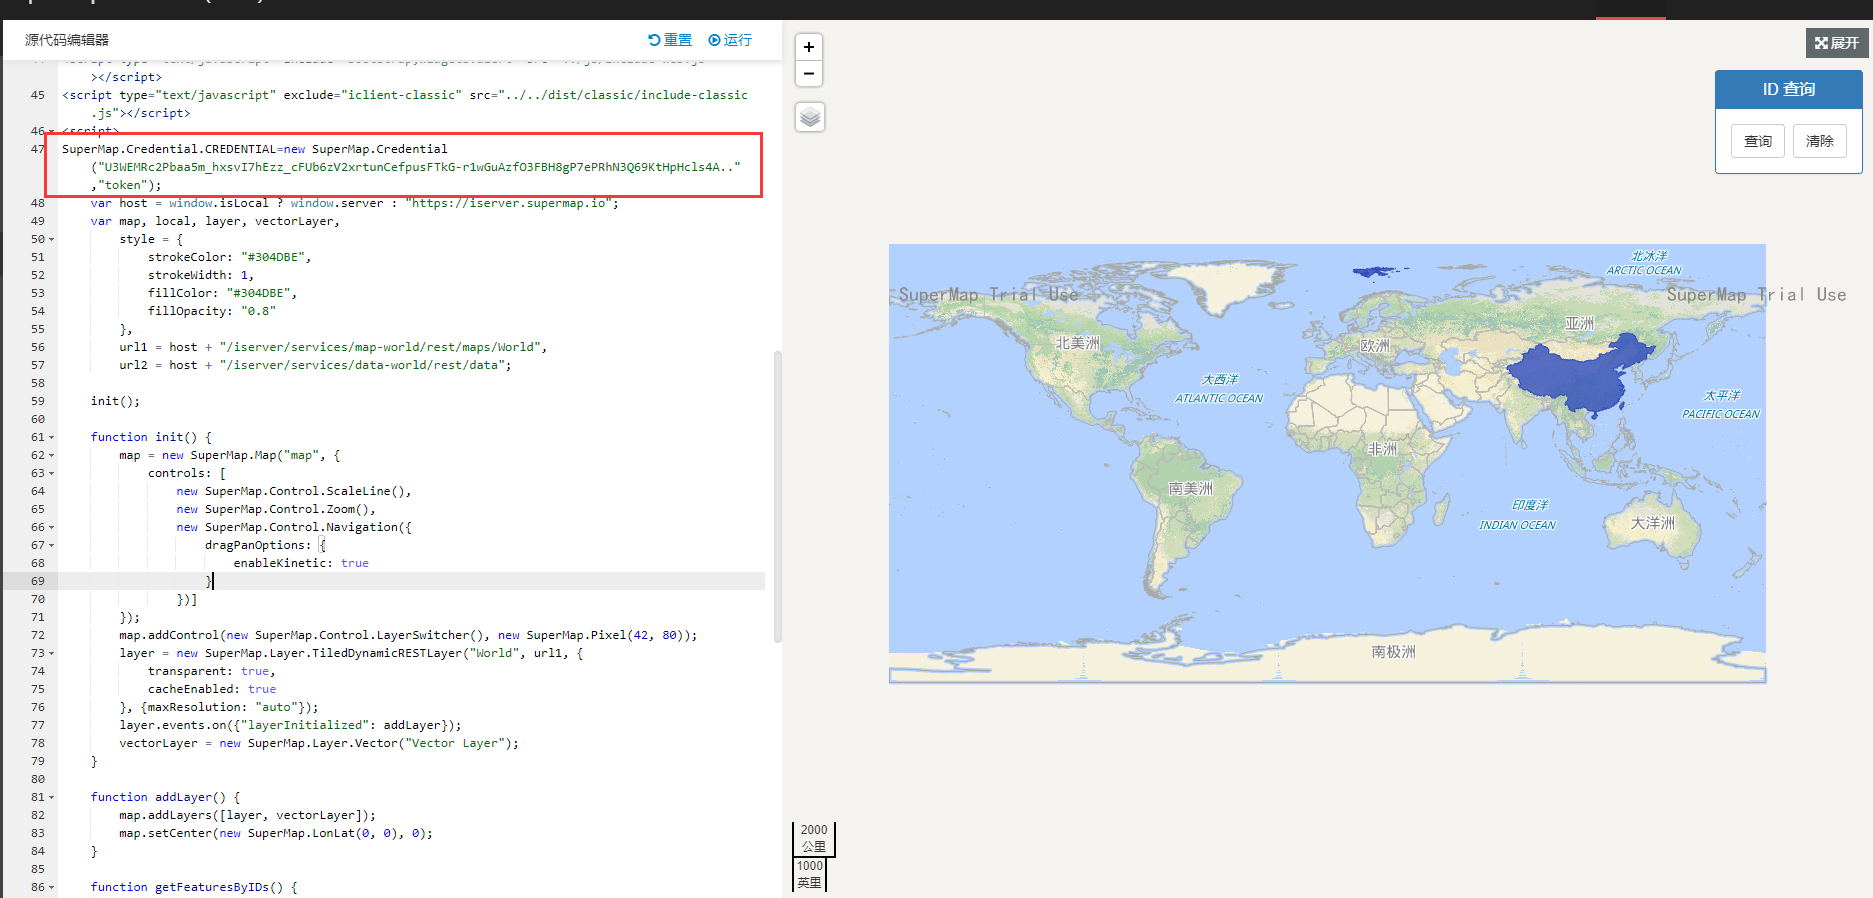
Task: Click the 重置 reset button
Action: point(670,40)
